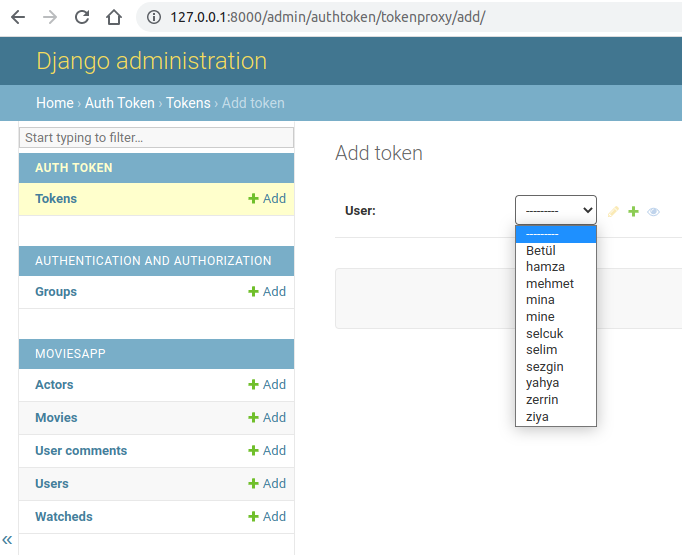Click the forward arrow in the browser
Image resolution: width=682 pixels, height=555 pixels.
(50, 17)
